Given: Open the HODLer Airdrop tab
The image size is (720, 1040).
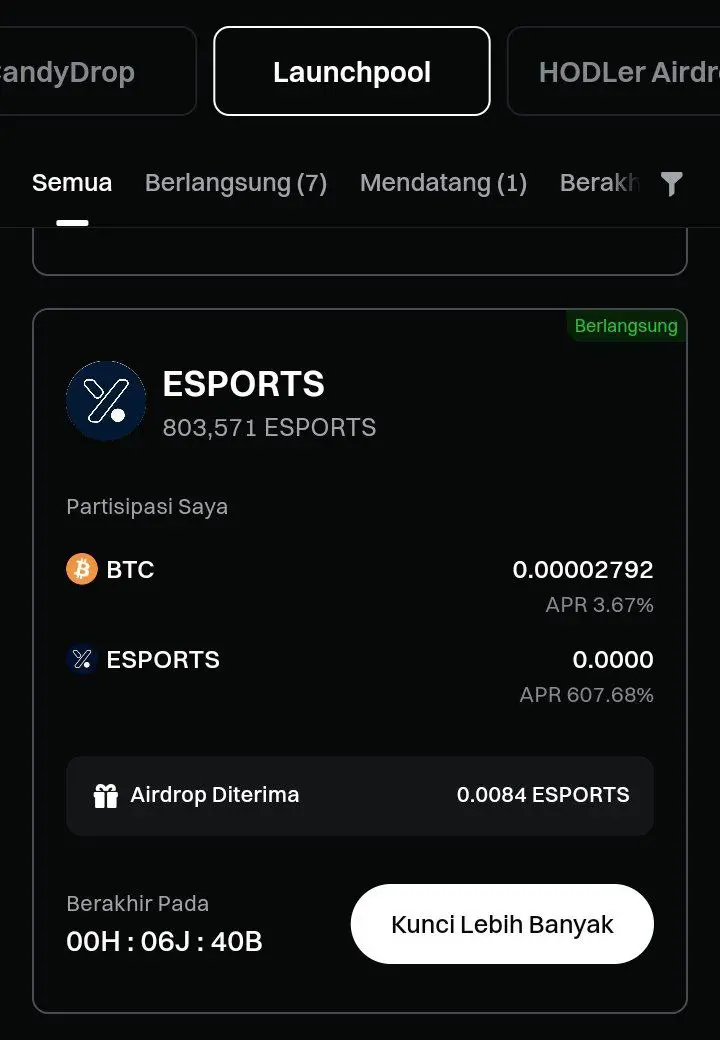Looking at the screenshot, I should point(614,71).
